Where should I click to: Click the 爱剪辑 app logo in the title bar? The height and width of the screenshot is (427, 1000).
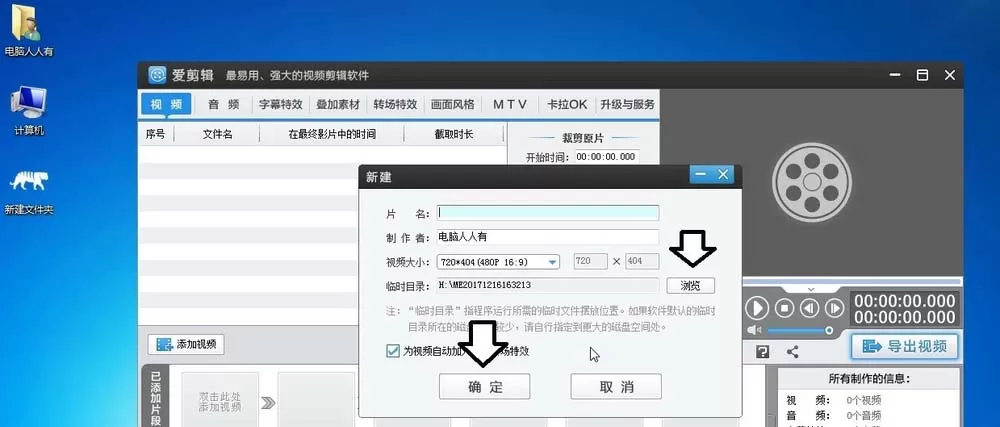tap(158, 75)
